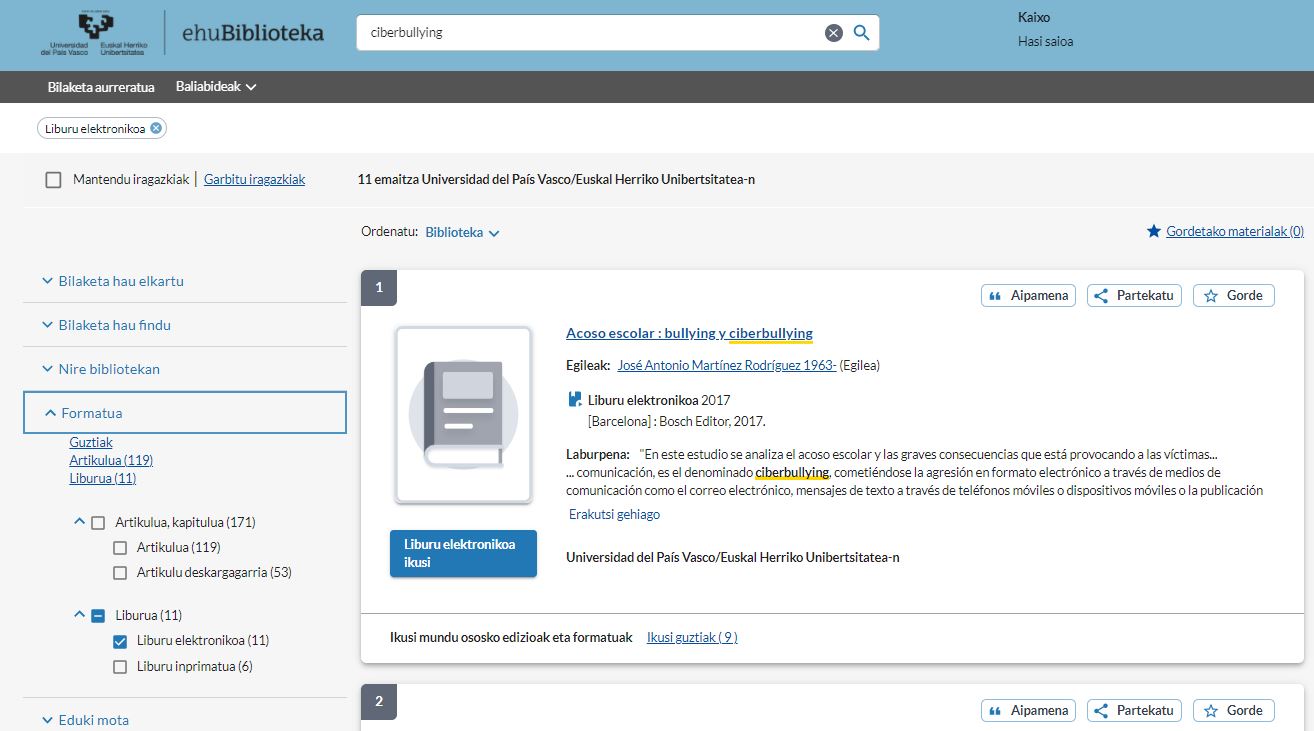Toggle Mantendu iragazkiak checkbox
This screenshot has width=1314, height=731.
54,180
